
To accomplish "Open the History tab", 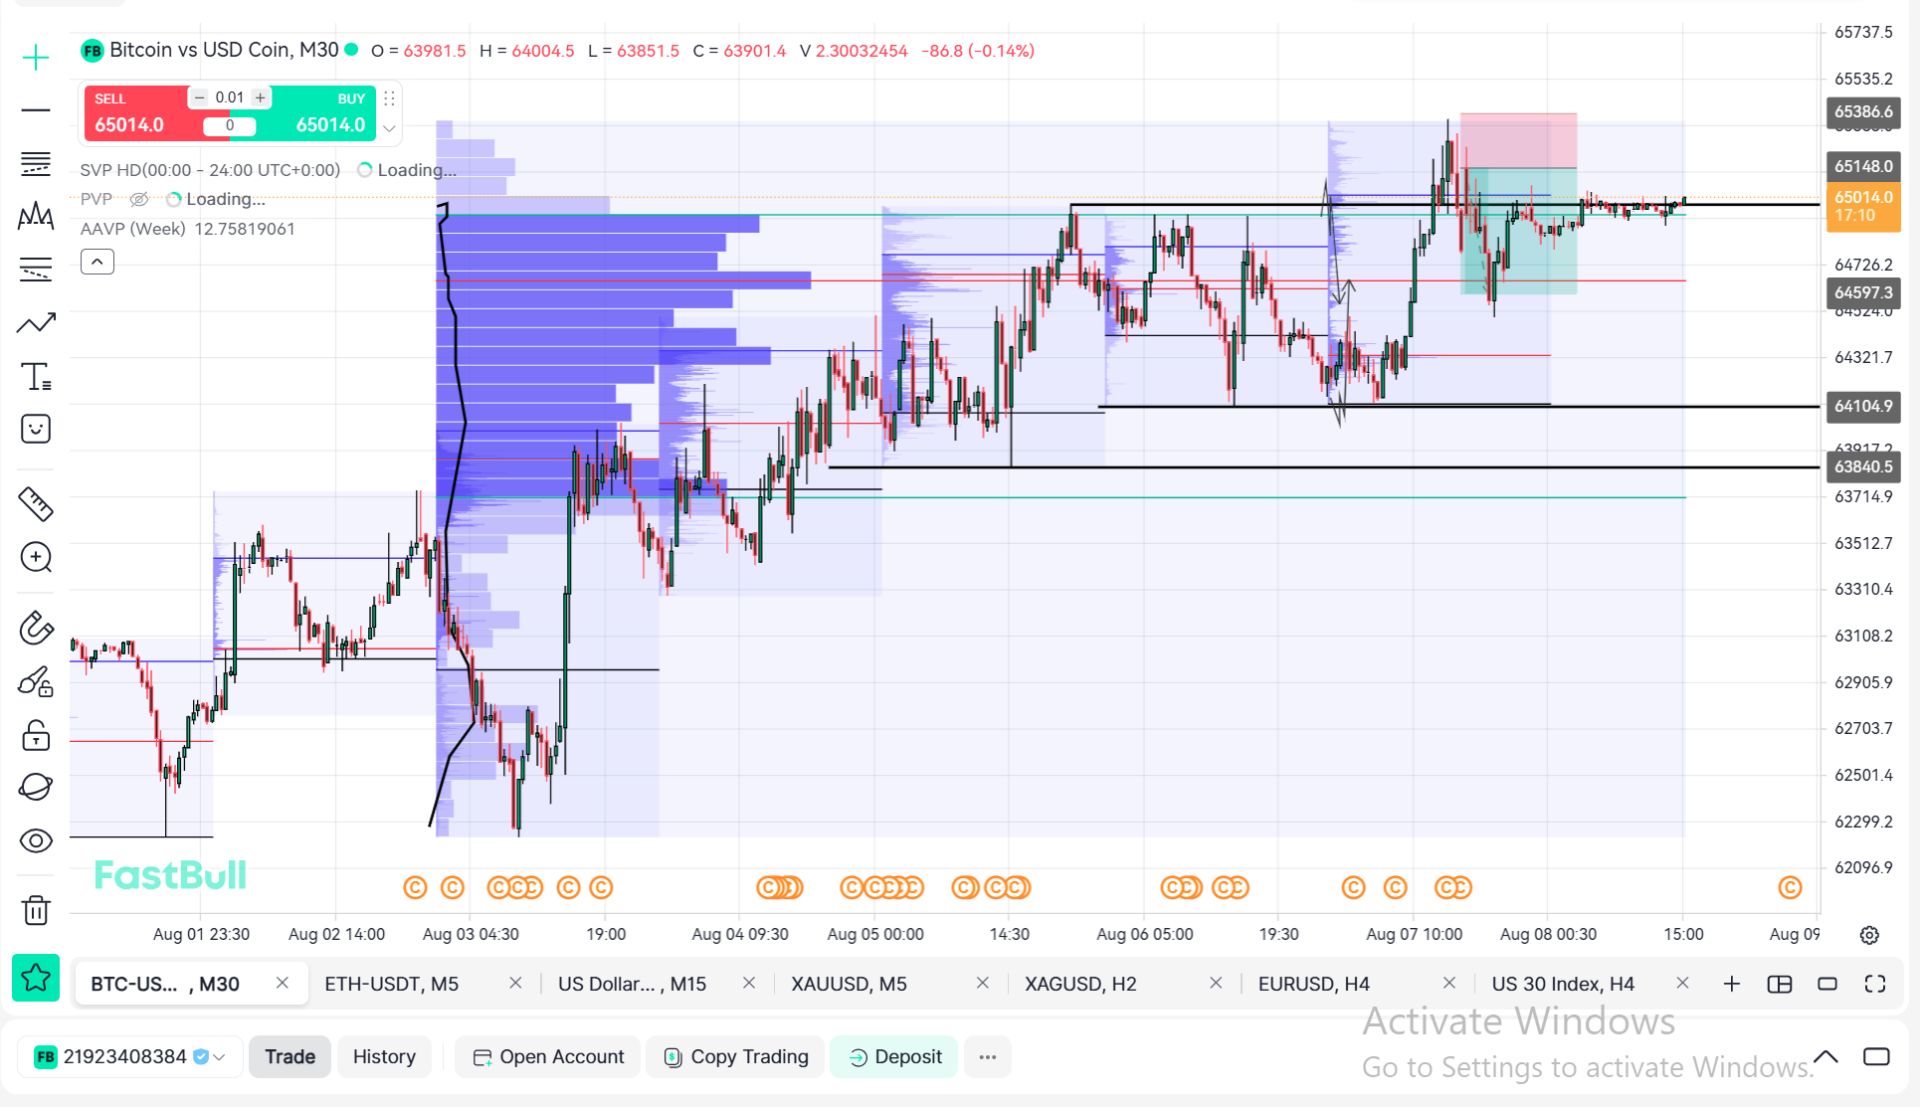I will (x=384, y=1057).
